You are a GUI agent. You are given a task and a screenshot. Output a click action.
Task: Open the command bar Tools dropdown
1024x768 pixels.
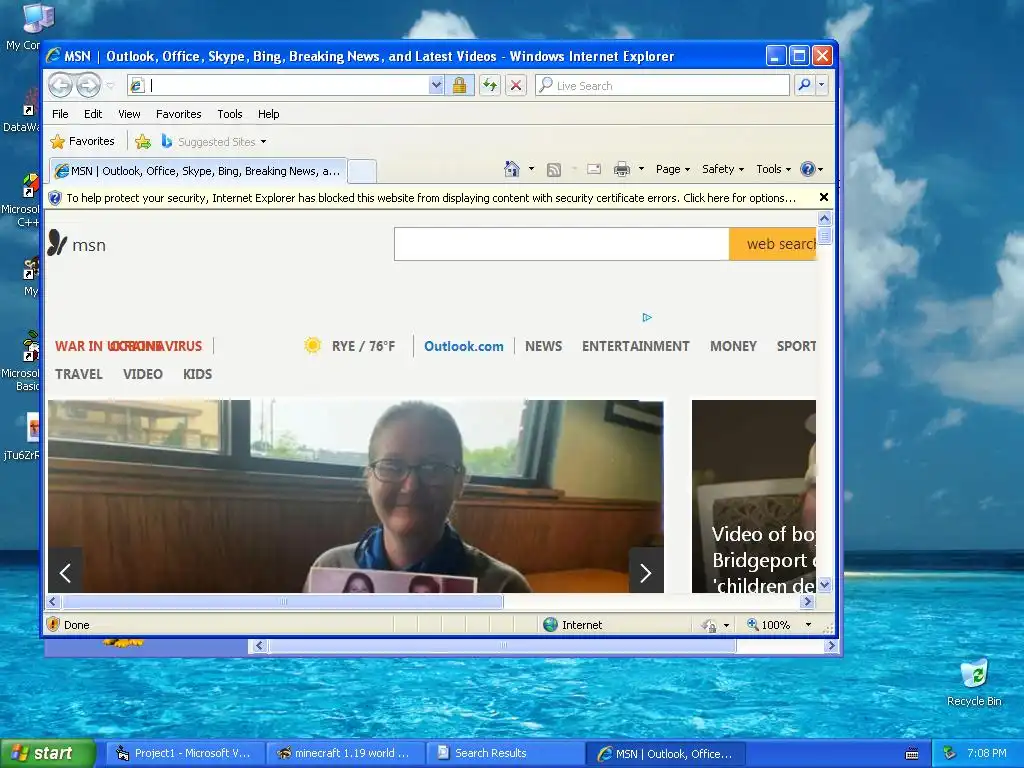[773, 169]
